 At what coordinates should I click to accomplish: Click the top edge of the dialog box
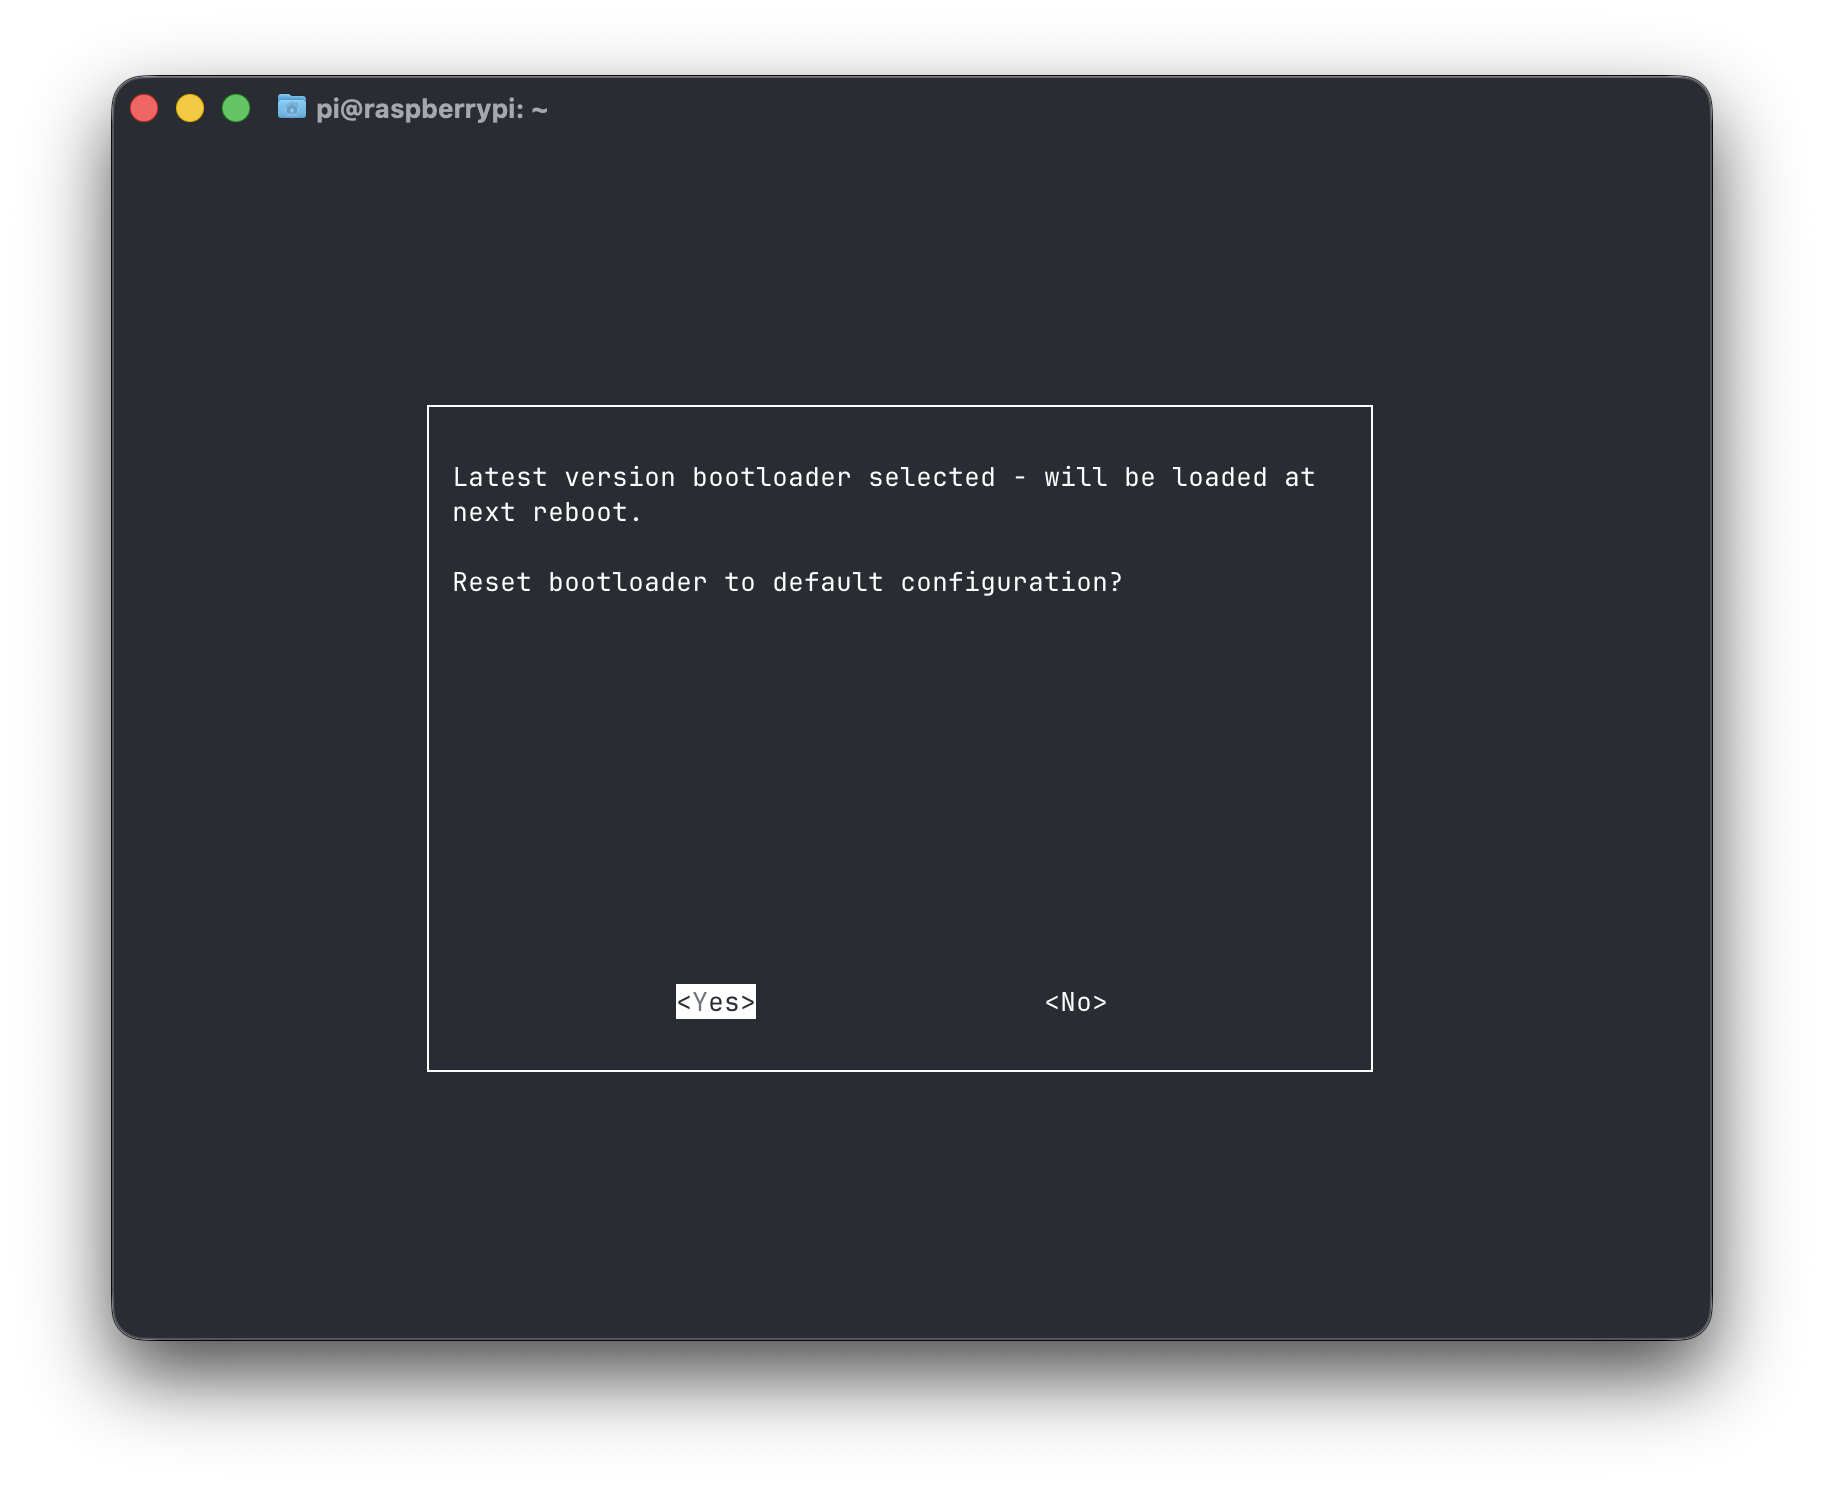tap(900, 406)
